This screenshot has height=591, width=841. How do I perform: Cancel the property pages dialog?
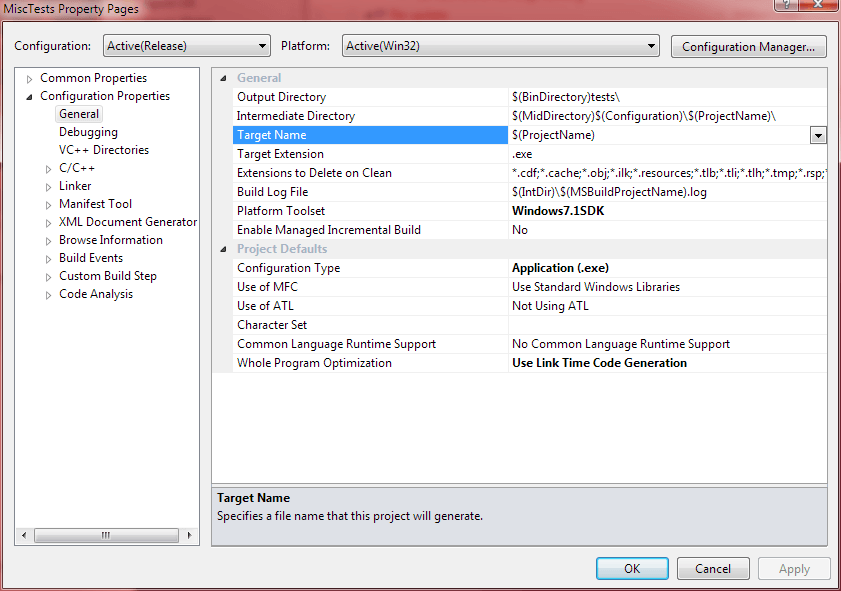click(712, 569)
